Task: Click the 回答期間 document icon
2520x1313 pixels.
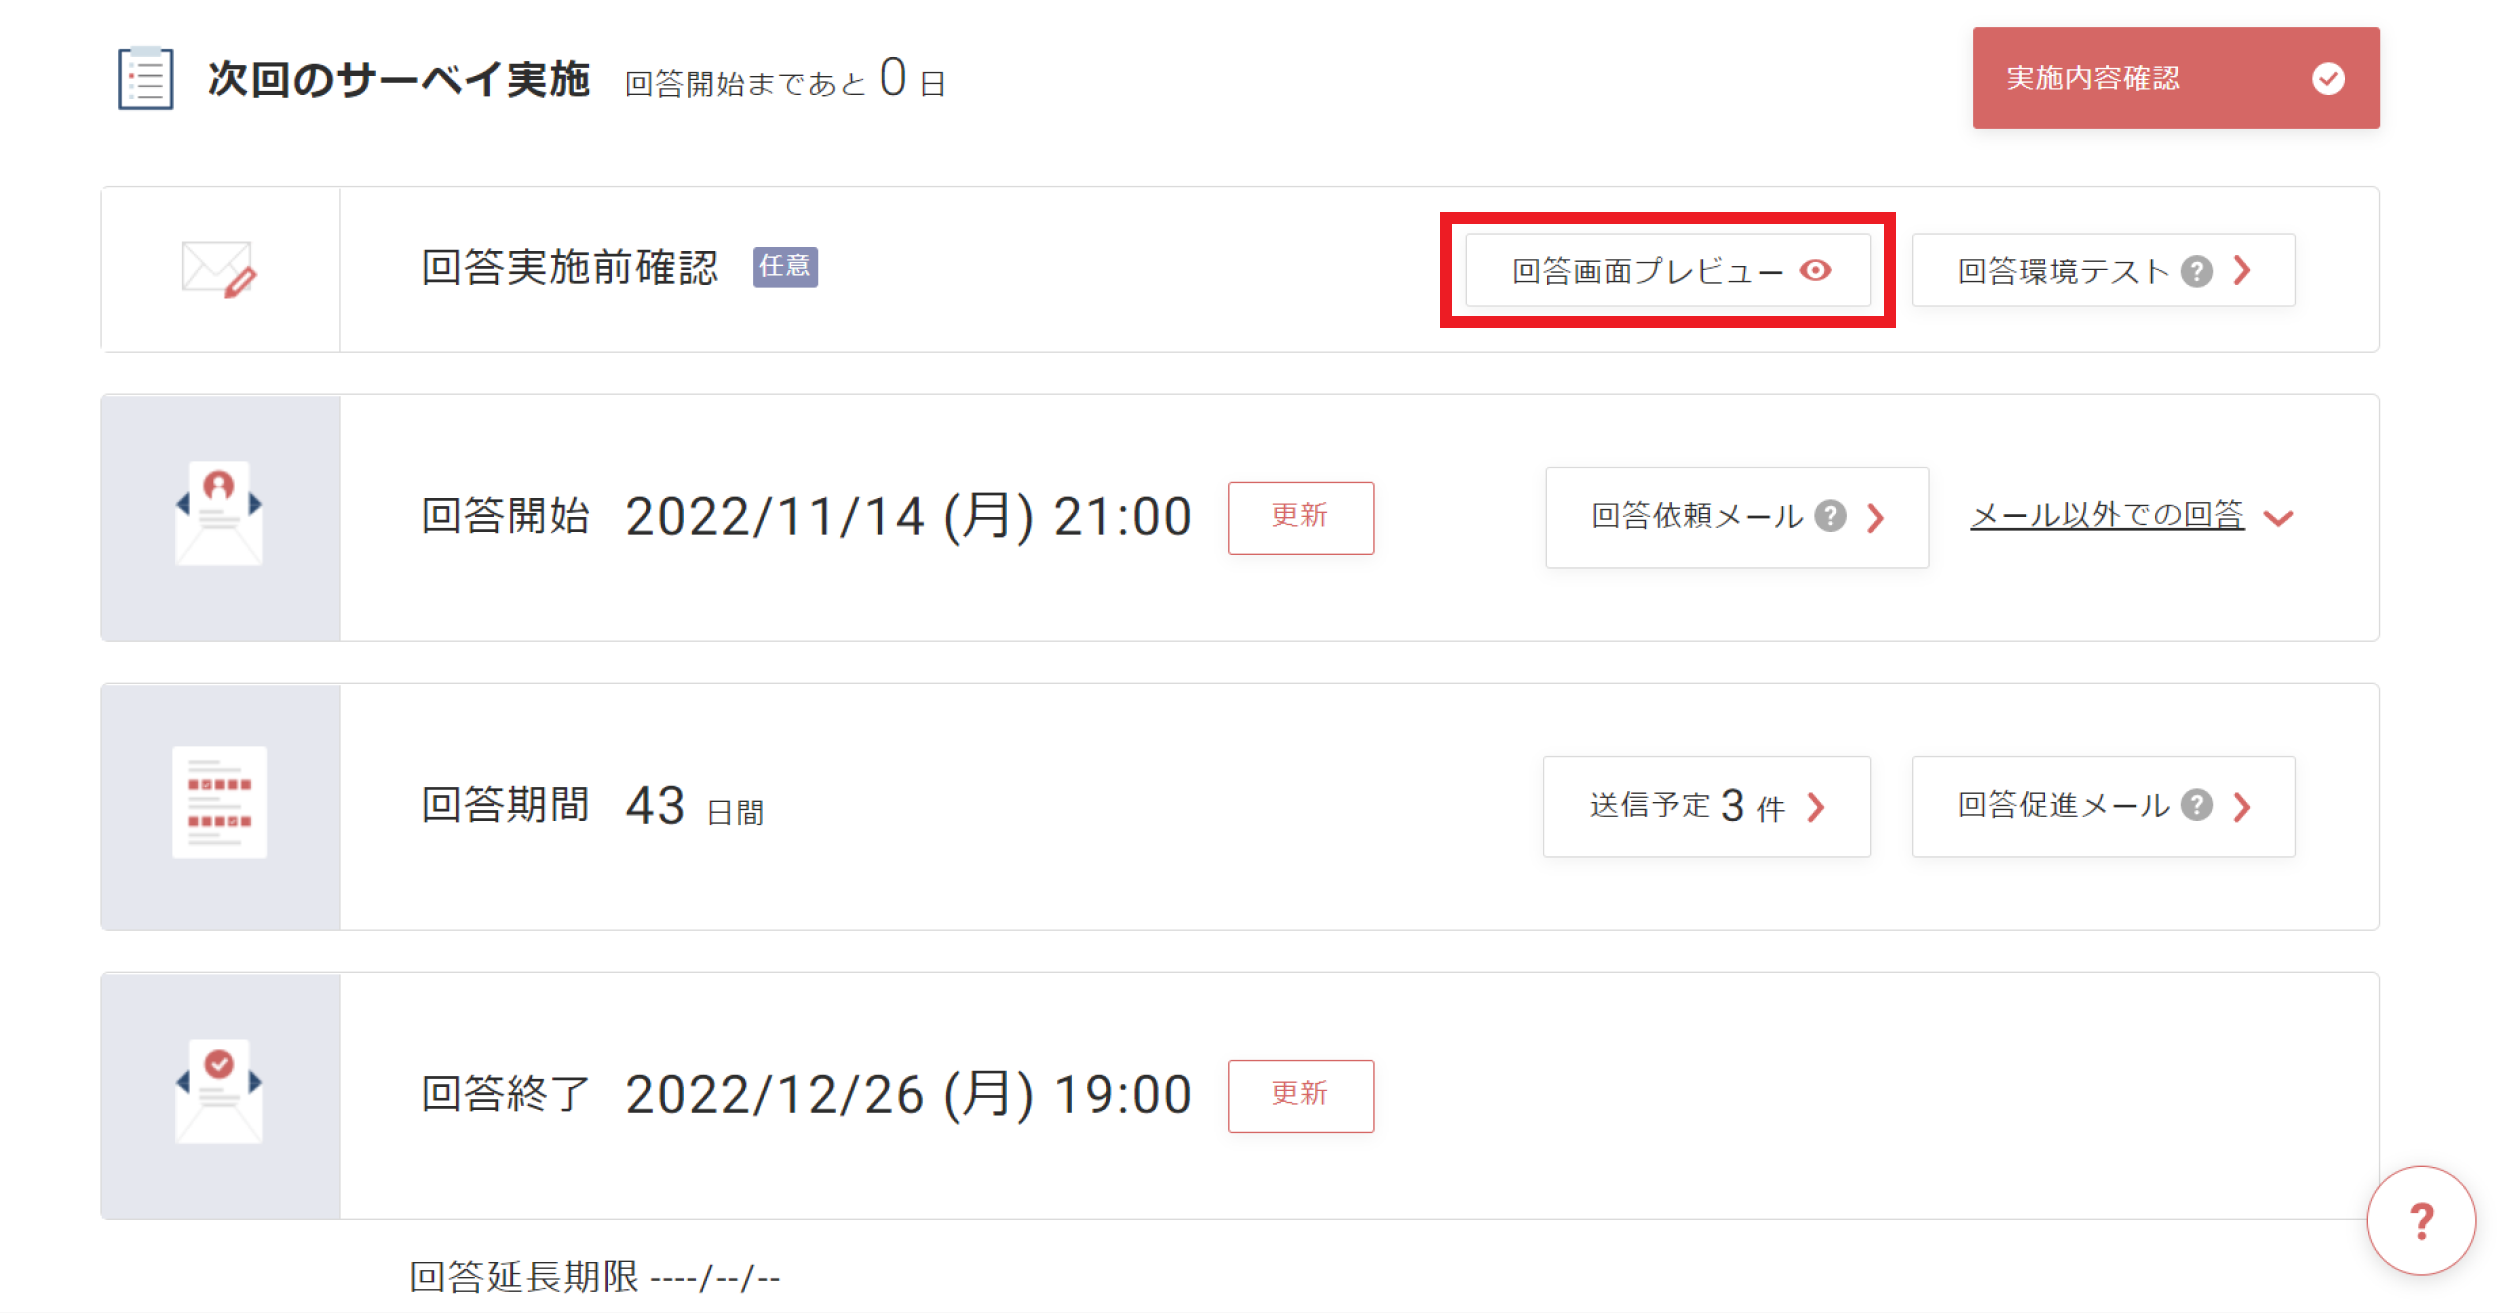Action: pyautogui.click(x=219, y=802)
